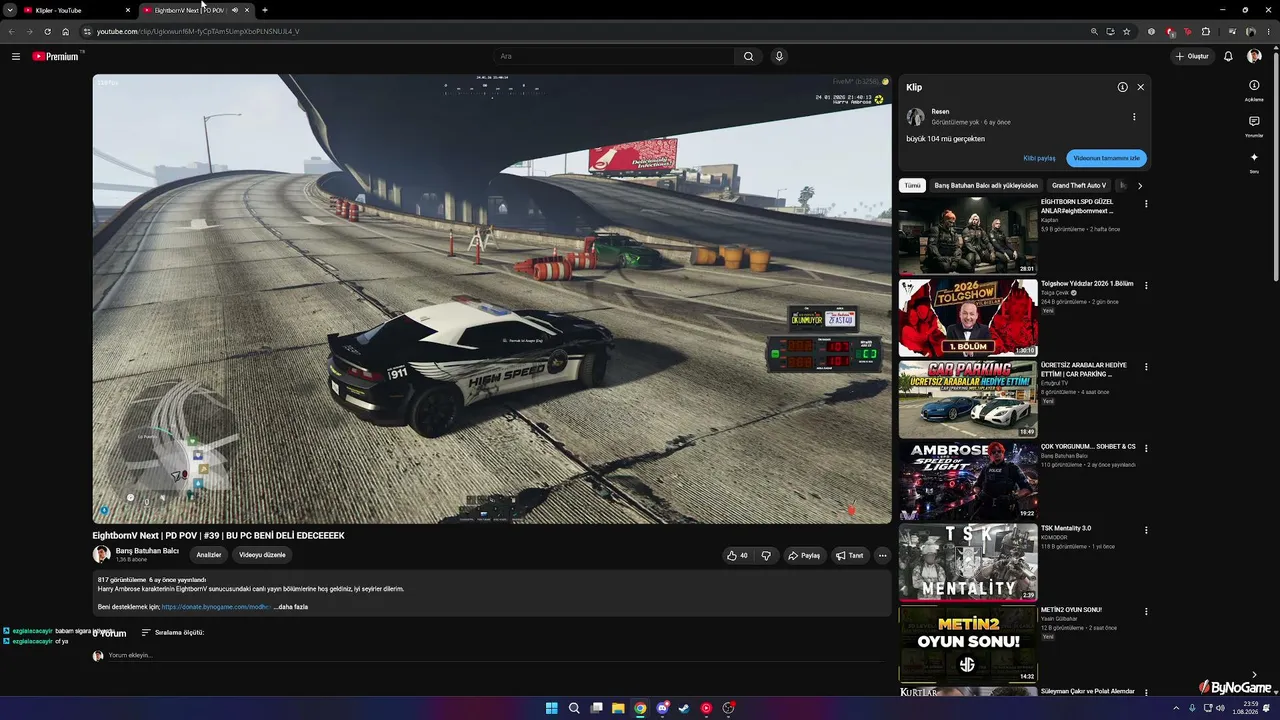This screenshot has height=720, width=1280.
Task: Start voice search with the microphone
Action: point(779,56)
